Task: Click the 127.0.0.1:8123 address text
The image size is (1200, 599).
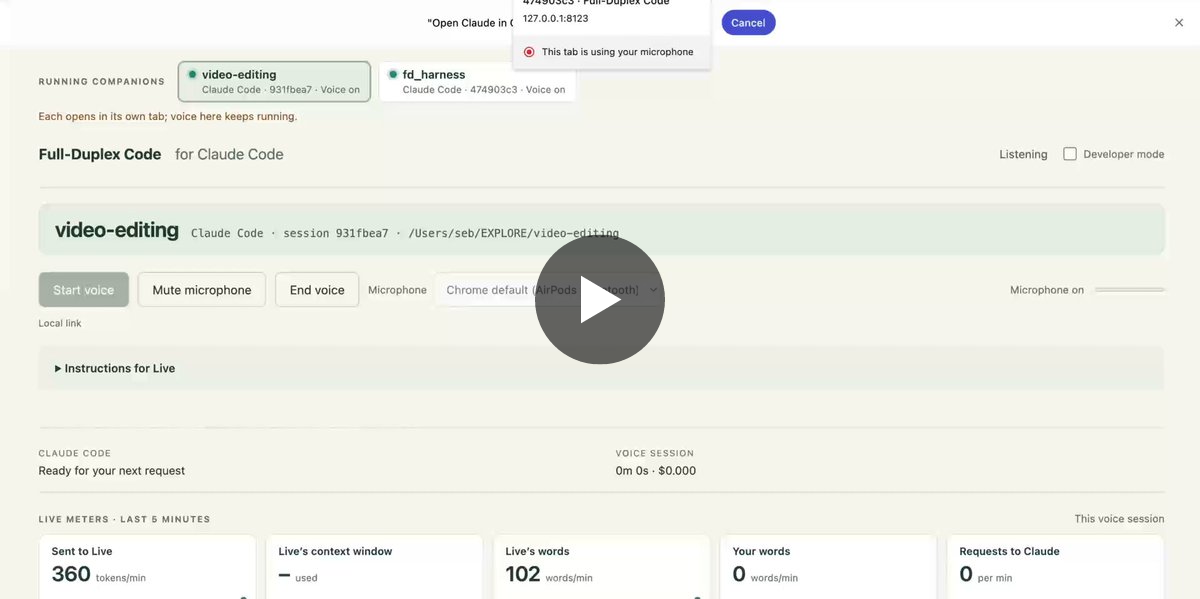Action: [x=556, y=18]
